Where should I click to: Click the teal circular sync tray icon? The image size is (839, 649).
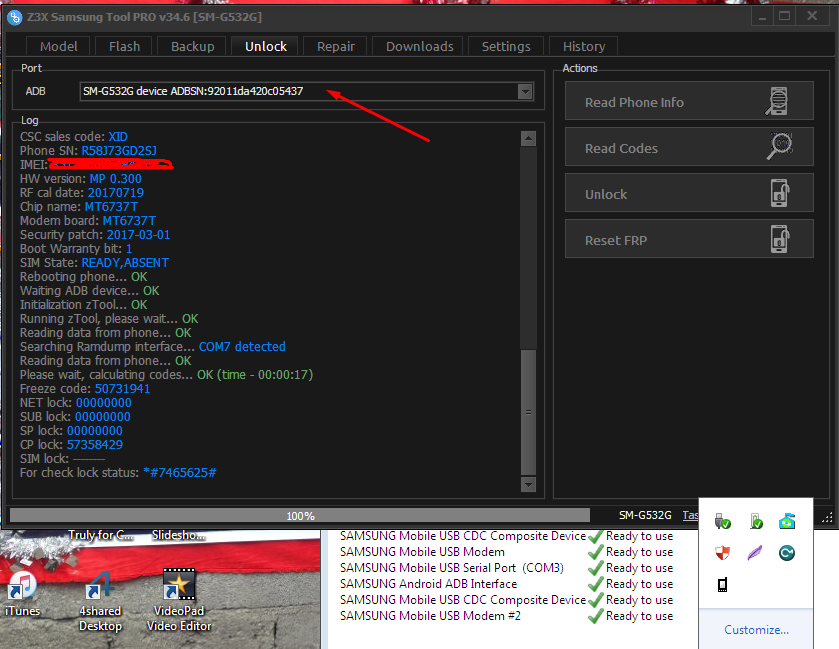[787, 553]
